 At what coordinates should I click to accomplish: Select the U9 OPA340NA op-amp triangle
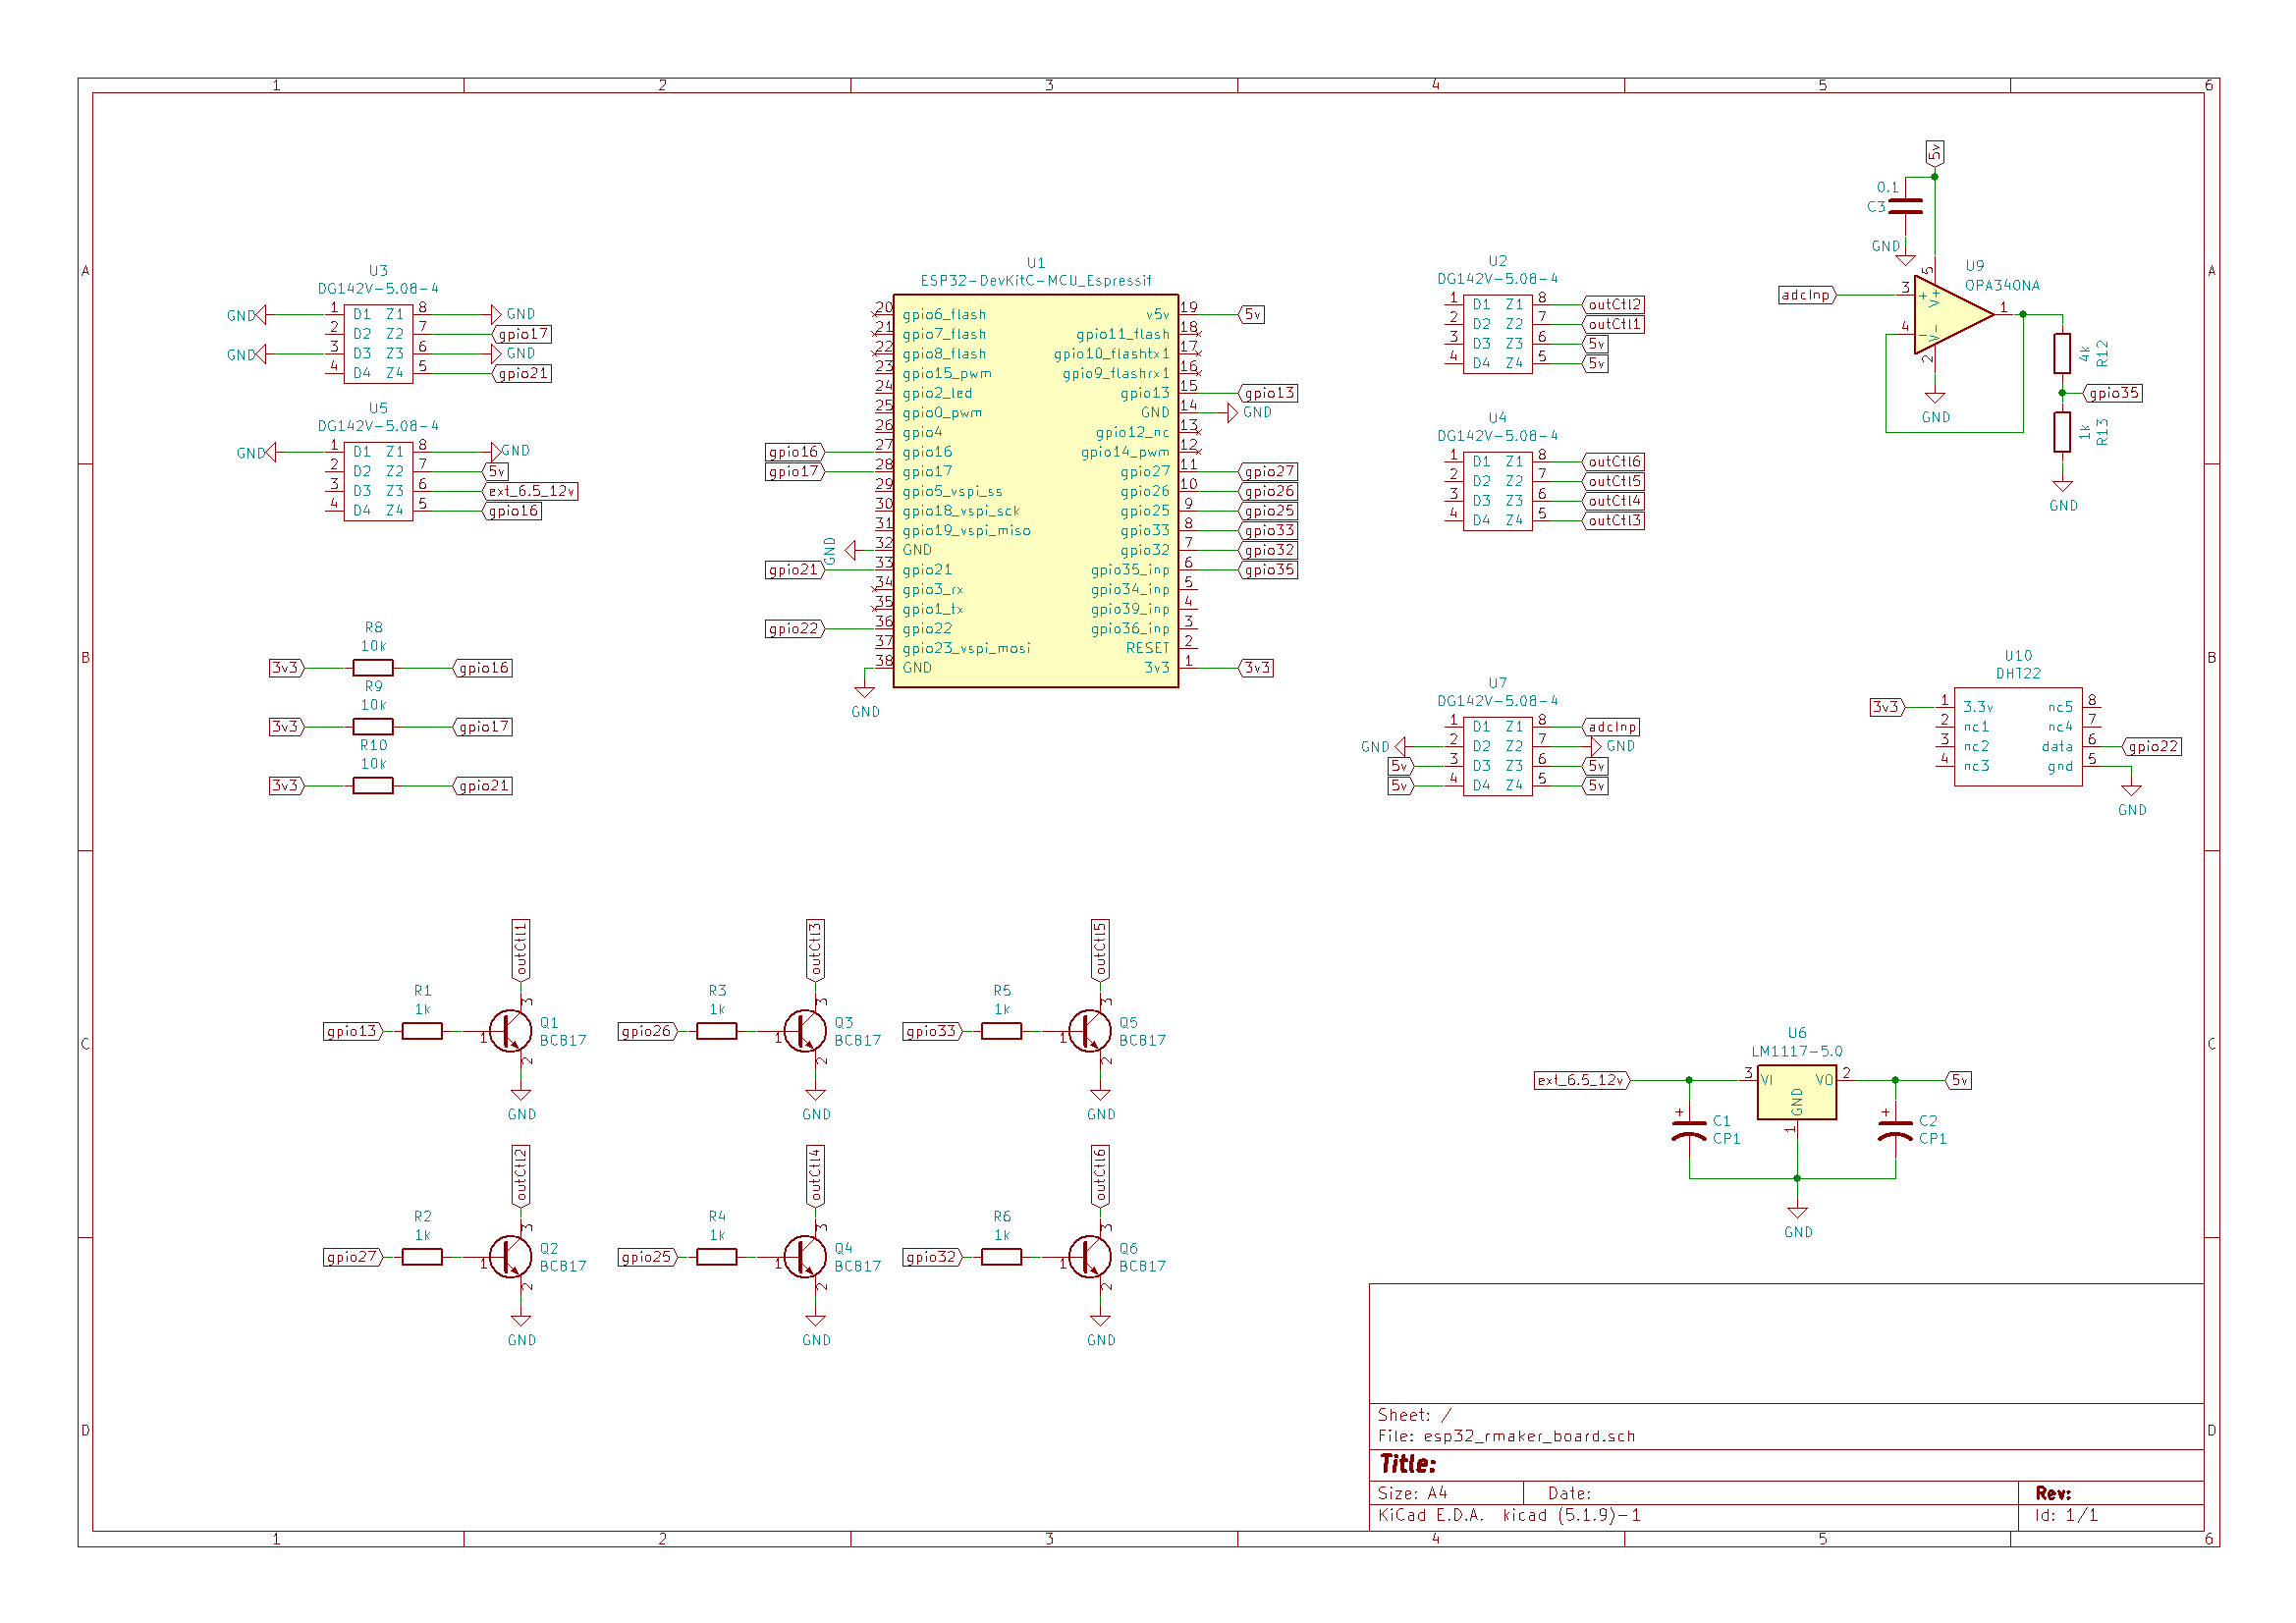click(1948, 315)
